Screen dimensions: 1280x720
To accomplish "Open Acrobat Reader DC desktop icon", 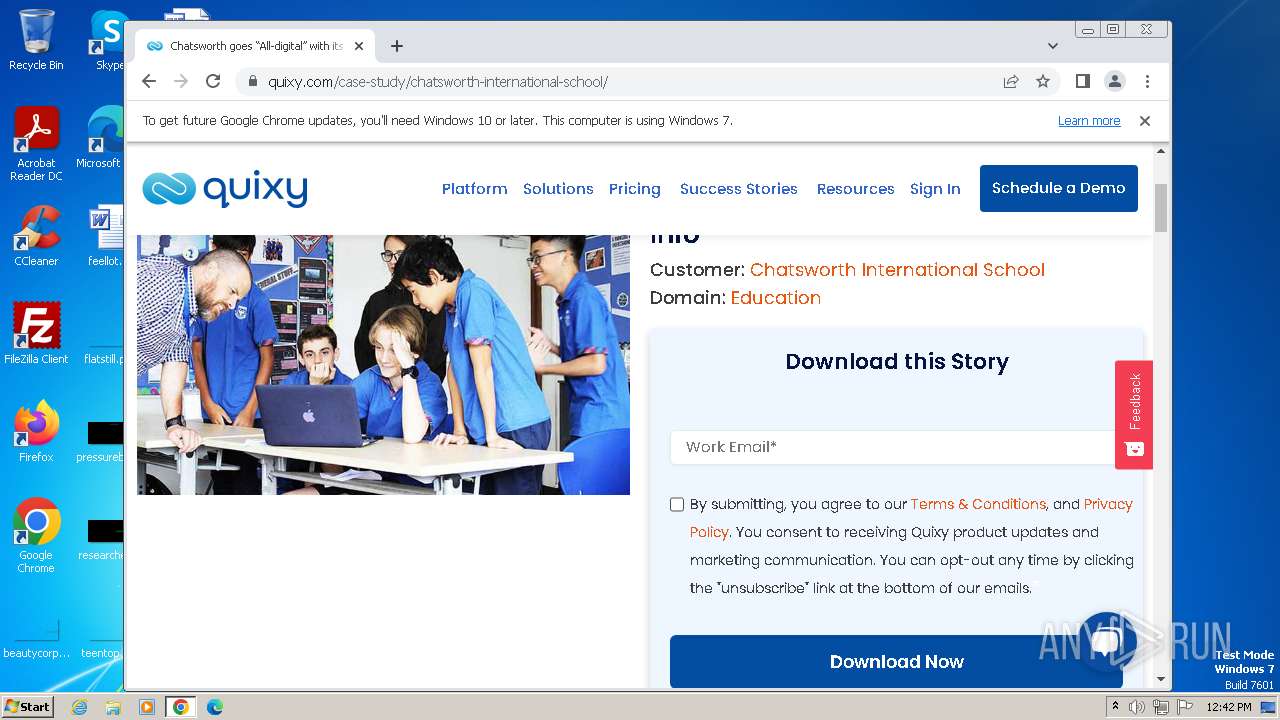I will coord(36,144).
